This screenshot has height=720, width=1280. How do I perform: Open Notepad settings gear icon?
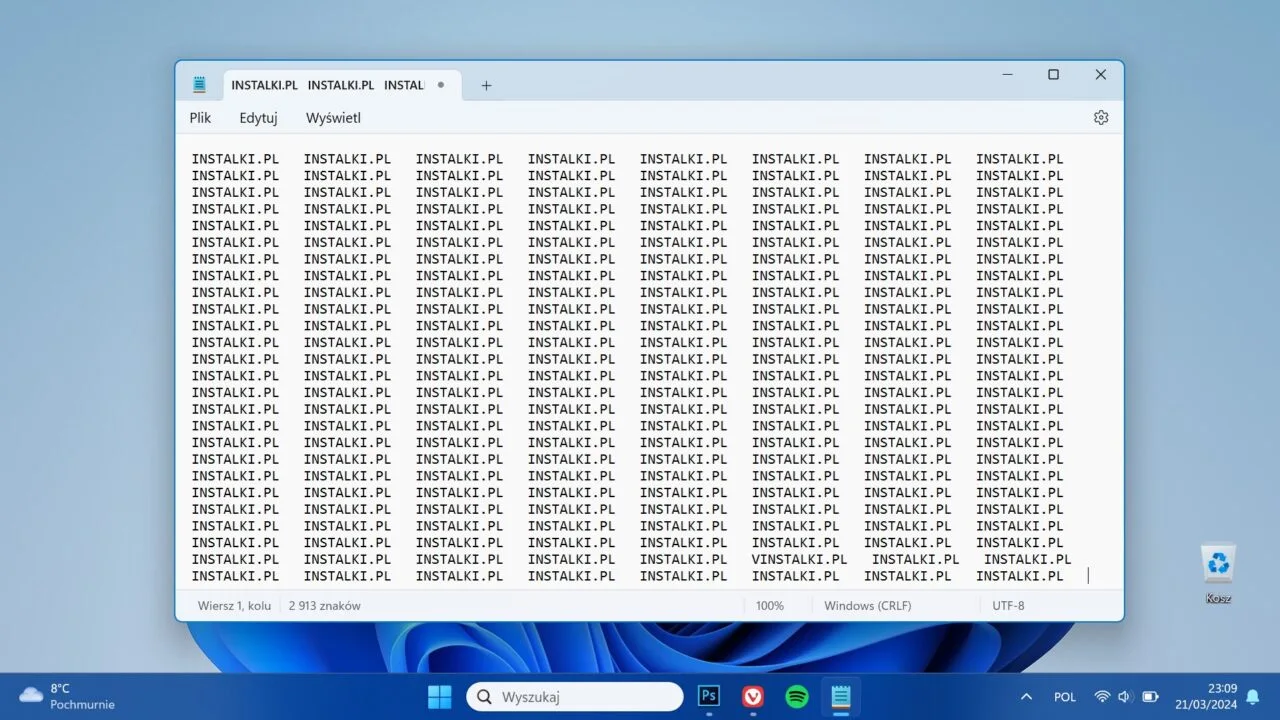(1101, 118)
